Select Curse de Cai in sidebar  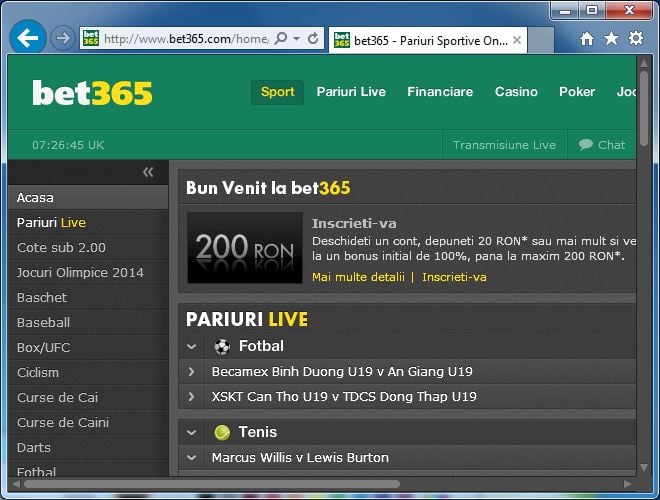[x=88, y=398]
